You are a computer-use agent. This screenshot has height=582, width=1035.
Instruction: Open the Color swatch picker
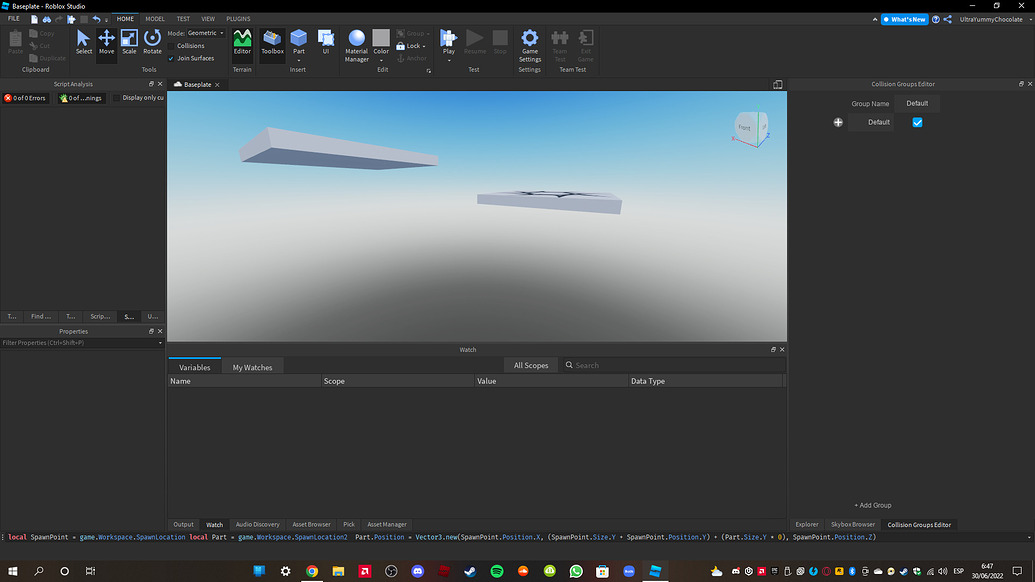pyautogui.click(x=381, y=38)
